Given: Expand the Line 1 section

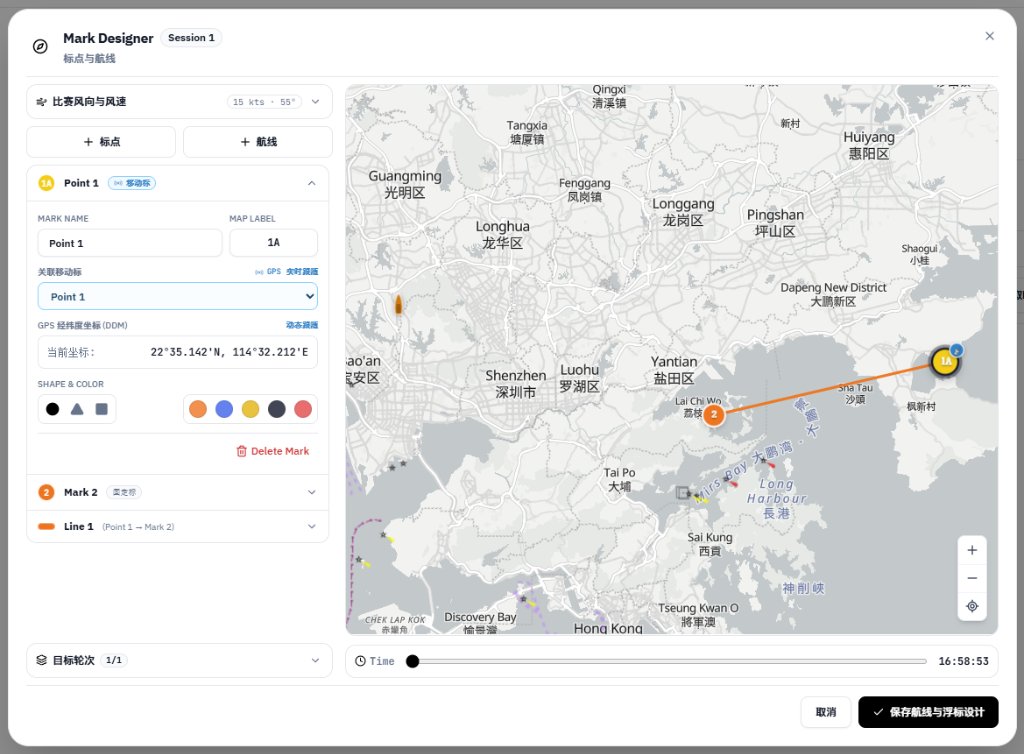Looking at the screenshot, I should pos(312,527).
